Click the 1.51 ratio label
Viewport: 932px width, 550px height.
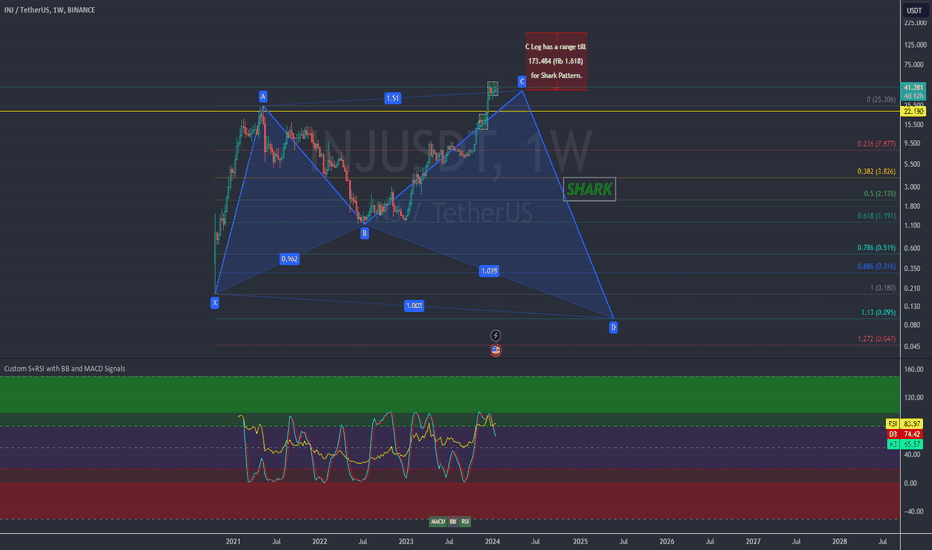(392, 98)
